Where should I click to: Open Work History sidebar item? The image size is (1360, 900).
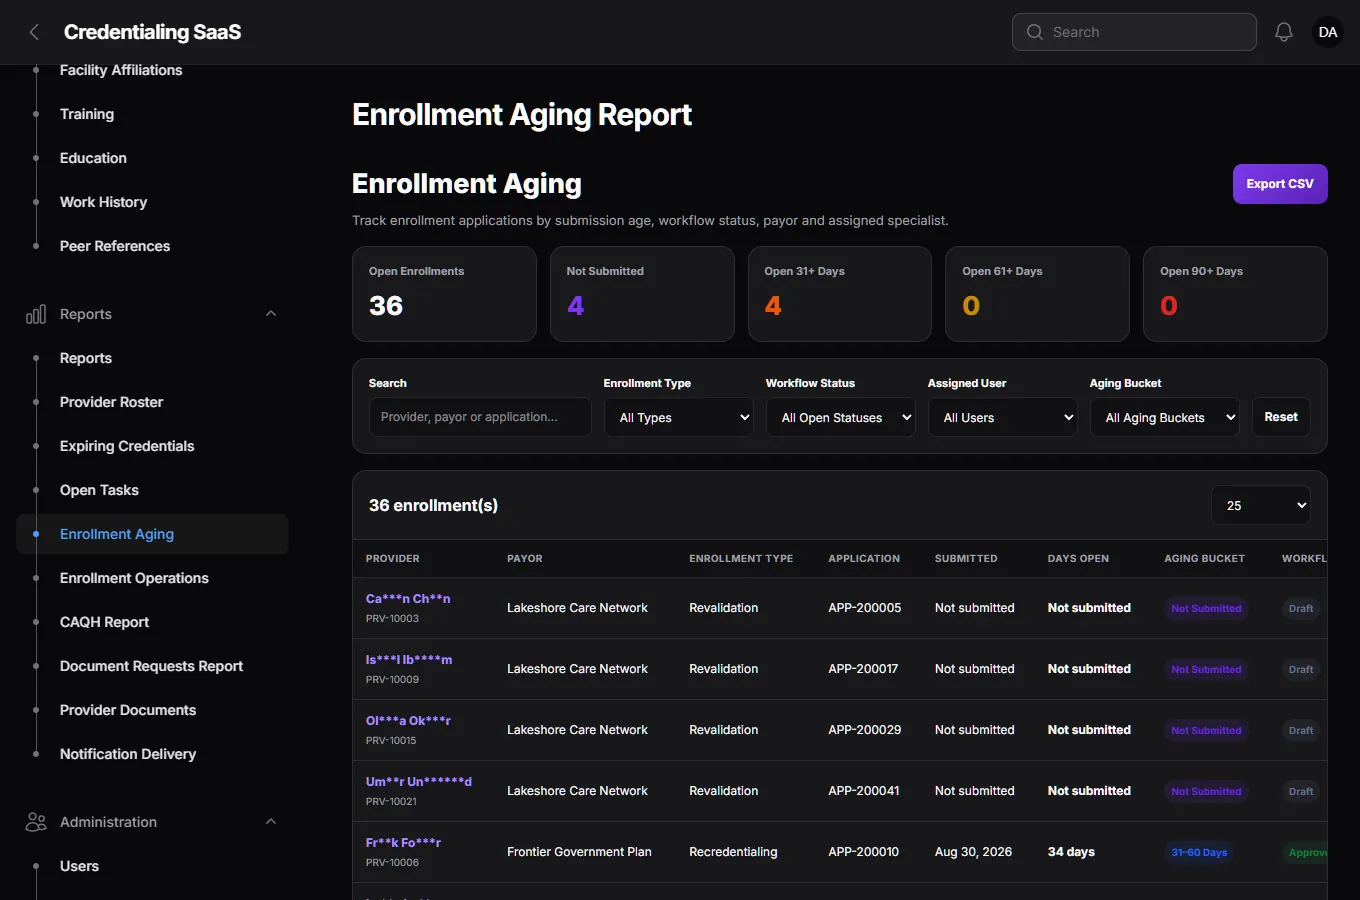103,202
